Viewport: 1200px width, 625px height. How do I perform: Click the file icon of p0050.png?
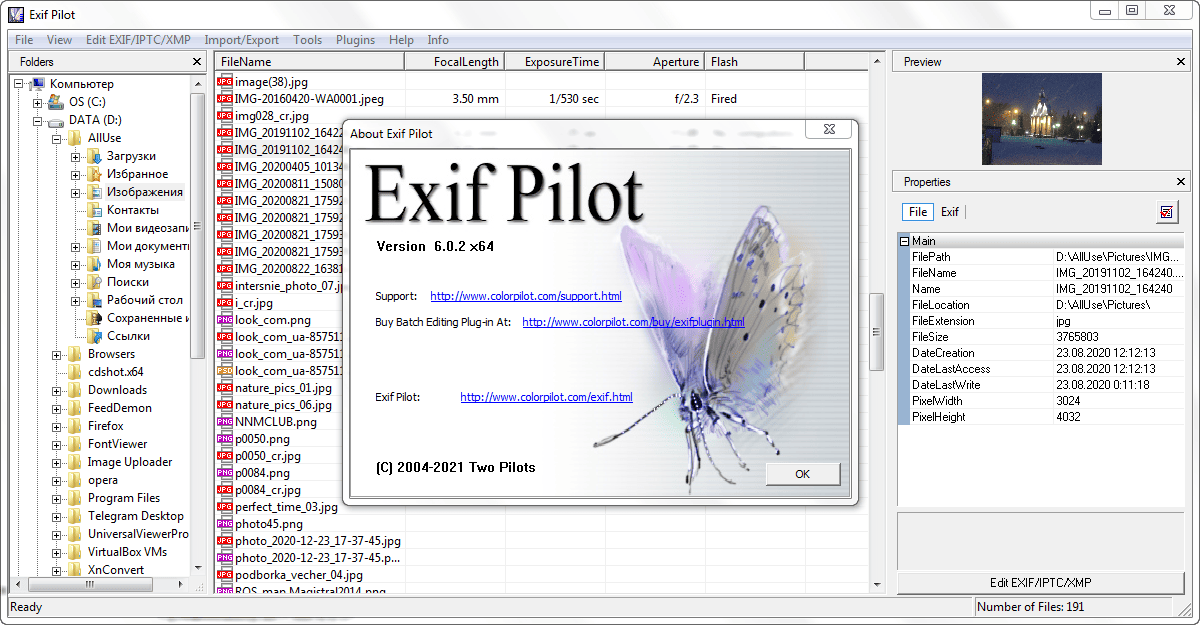pos(225,439)
